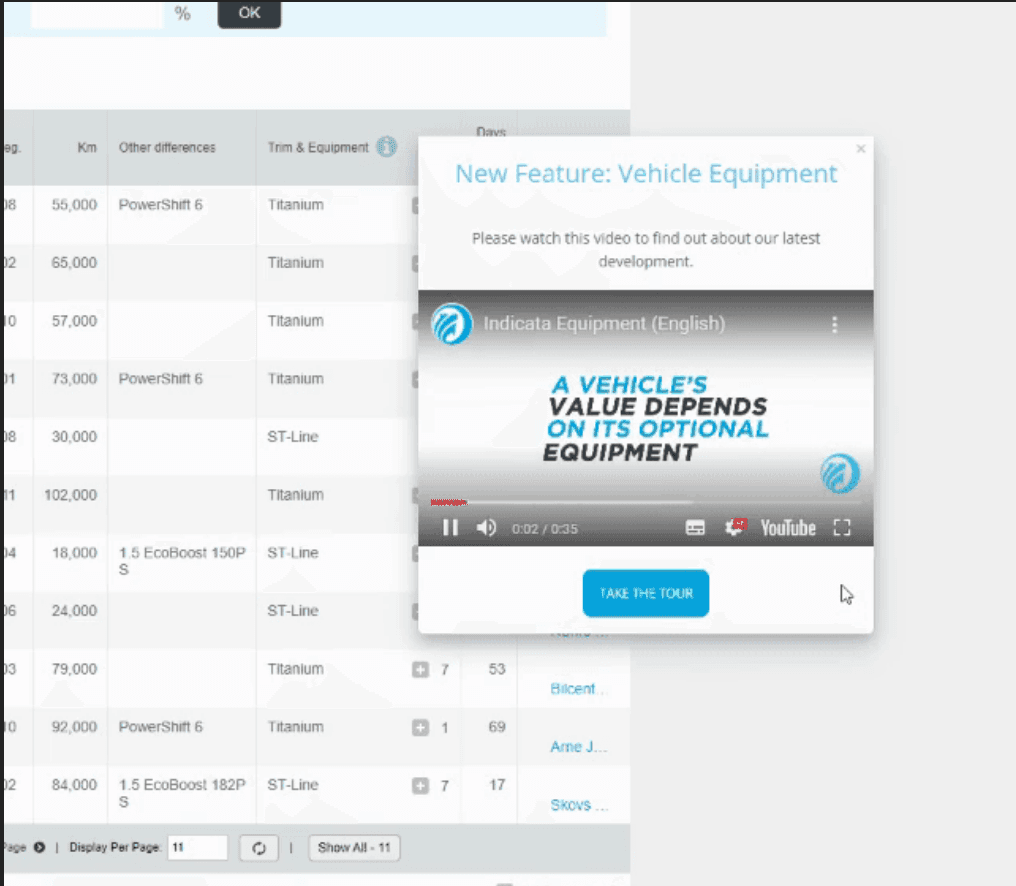Image resolution: width=1016 pixels, height=886 pixels.
Task: Open the Arne J... dealer link
Action: [x=579, y=747]
